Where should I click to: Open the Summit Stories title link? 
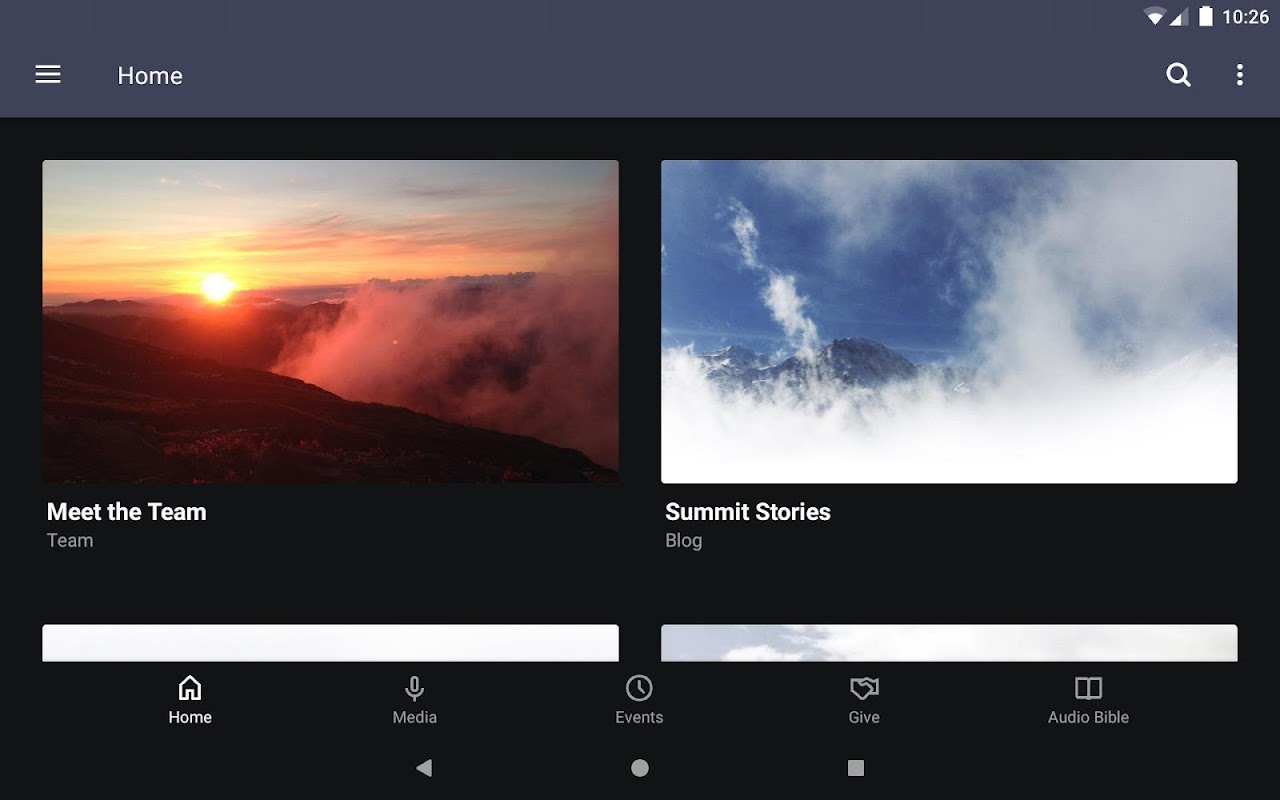coord(748,512)
